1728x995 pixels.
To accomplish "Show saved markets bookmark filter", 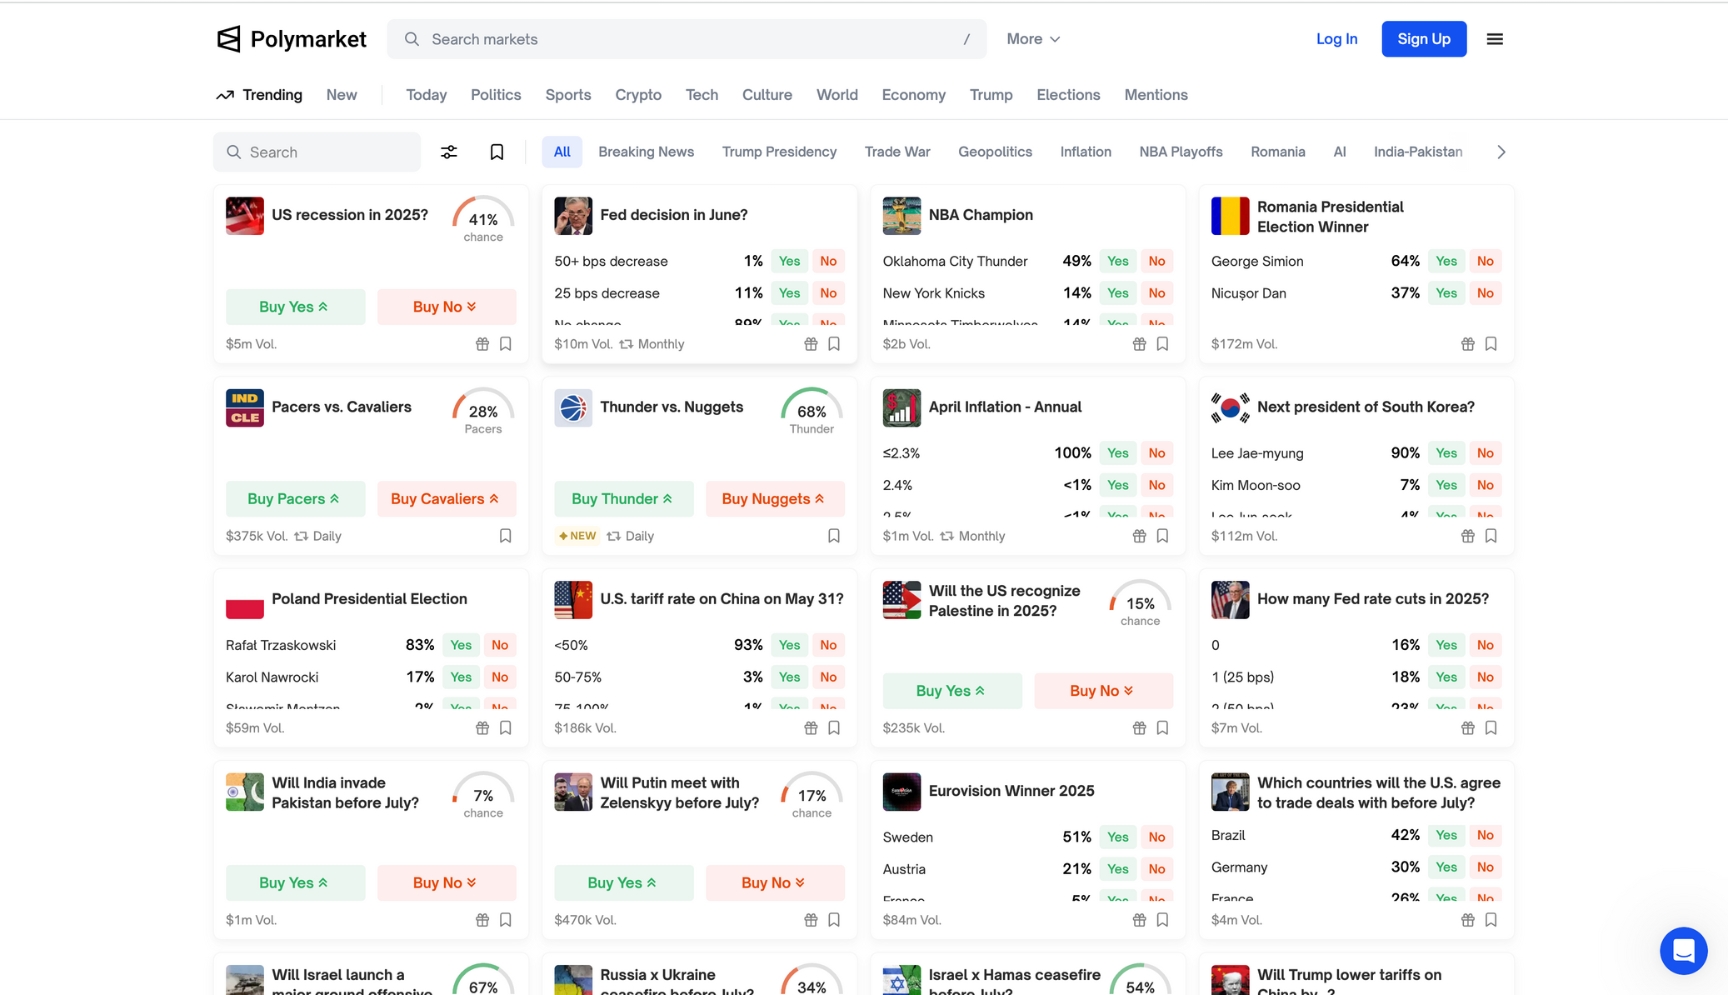I will 497,152.
